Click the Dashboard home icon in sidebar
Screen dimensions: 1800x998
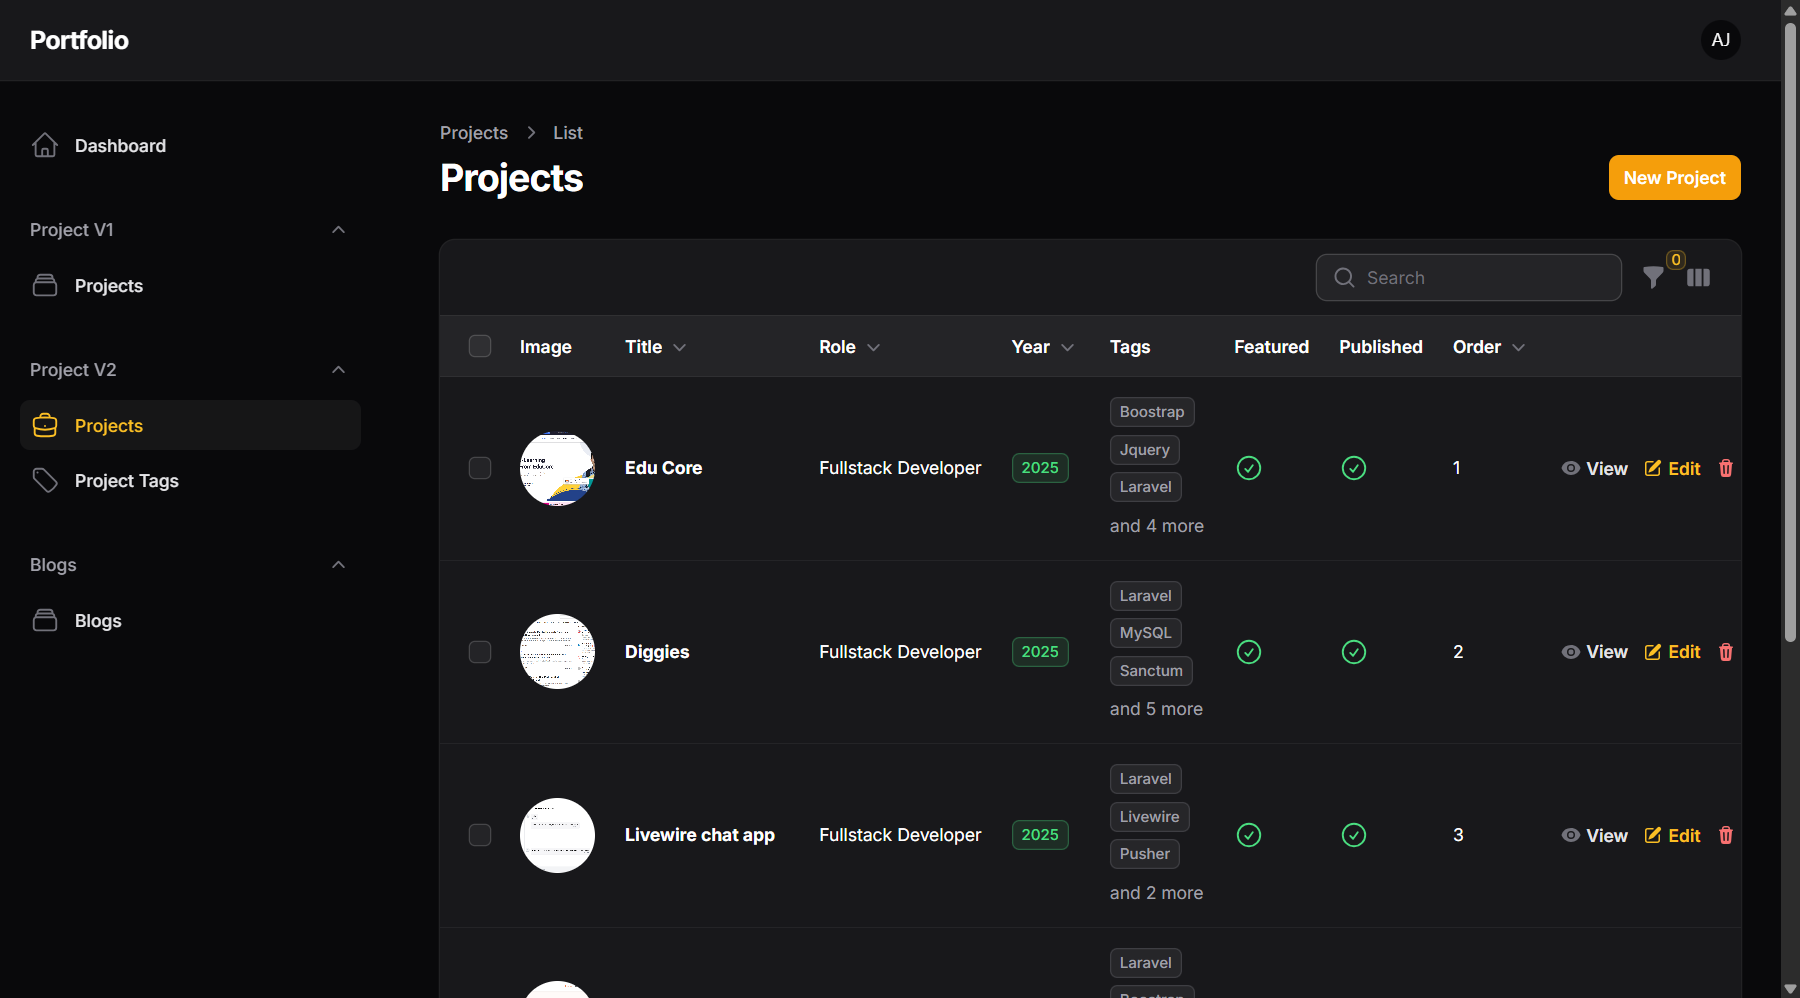pyautogui.click(x=45, y=146)
